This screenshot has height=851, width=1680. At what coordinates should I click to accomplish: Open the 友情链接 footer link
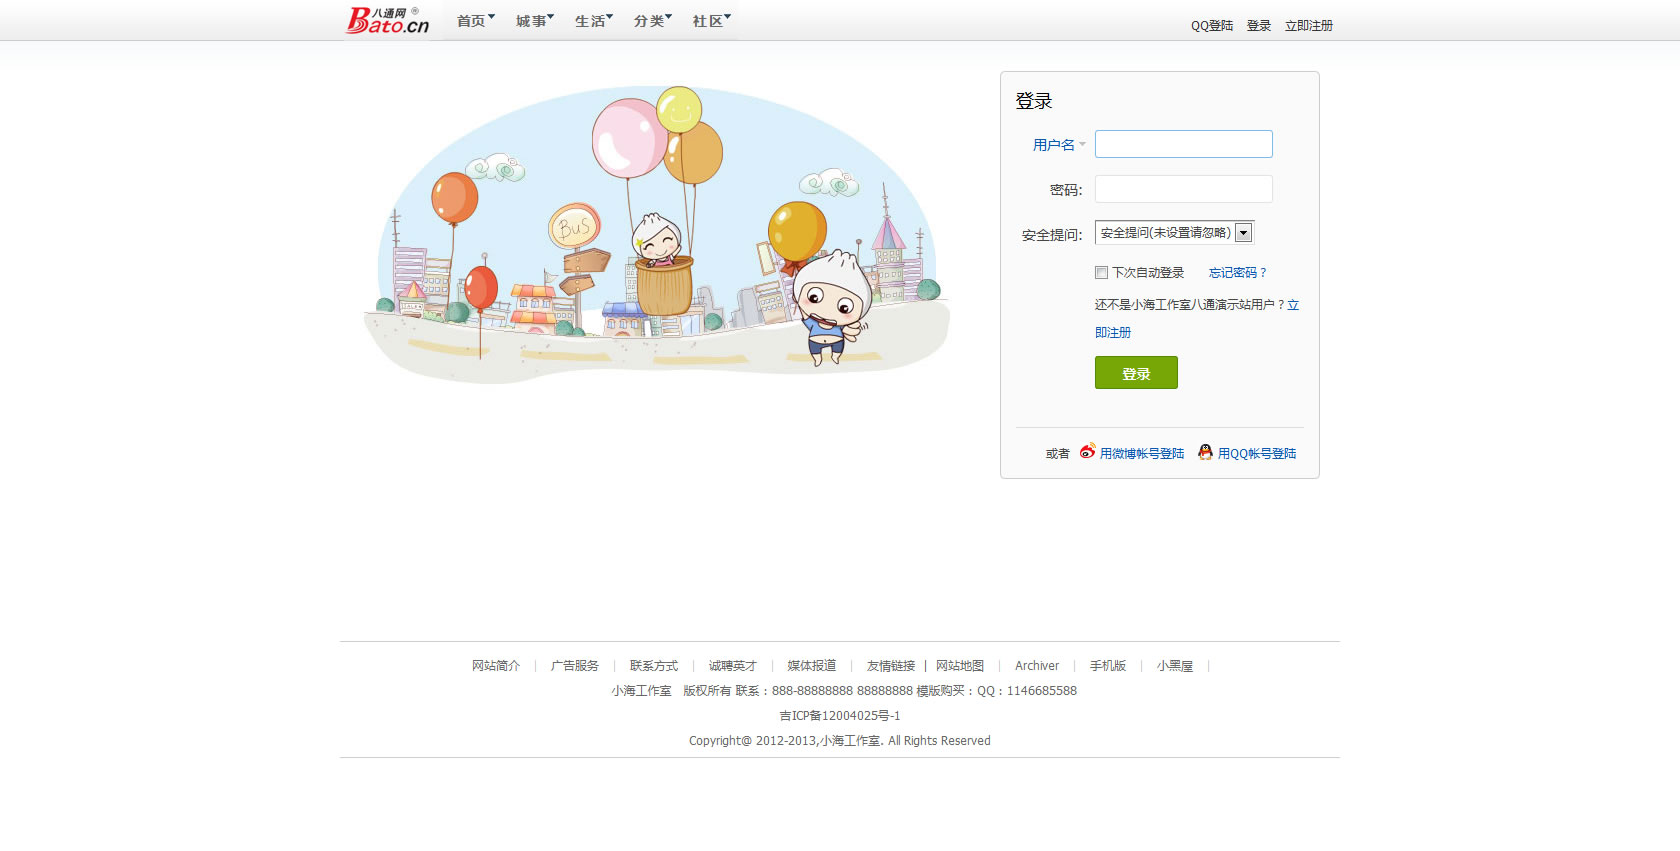click(891, 666)
